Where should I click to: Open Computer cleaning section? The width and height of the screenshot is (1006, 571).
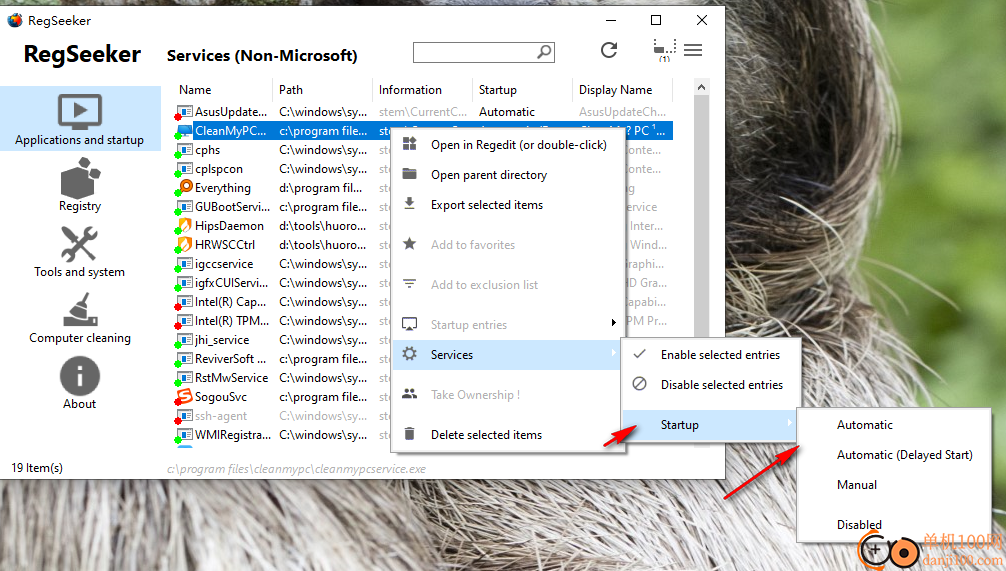[x=80, y=318]
